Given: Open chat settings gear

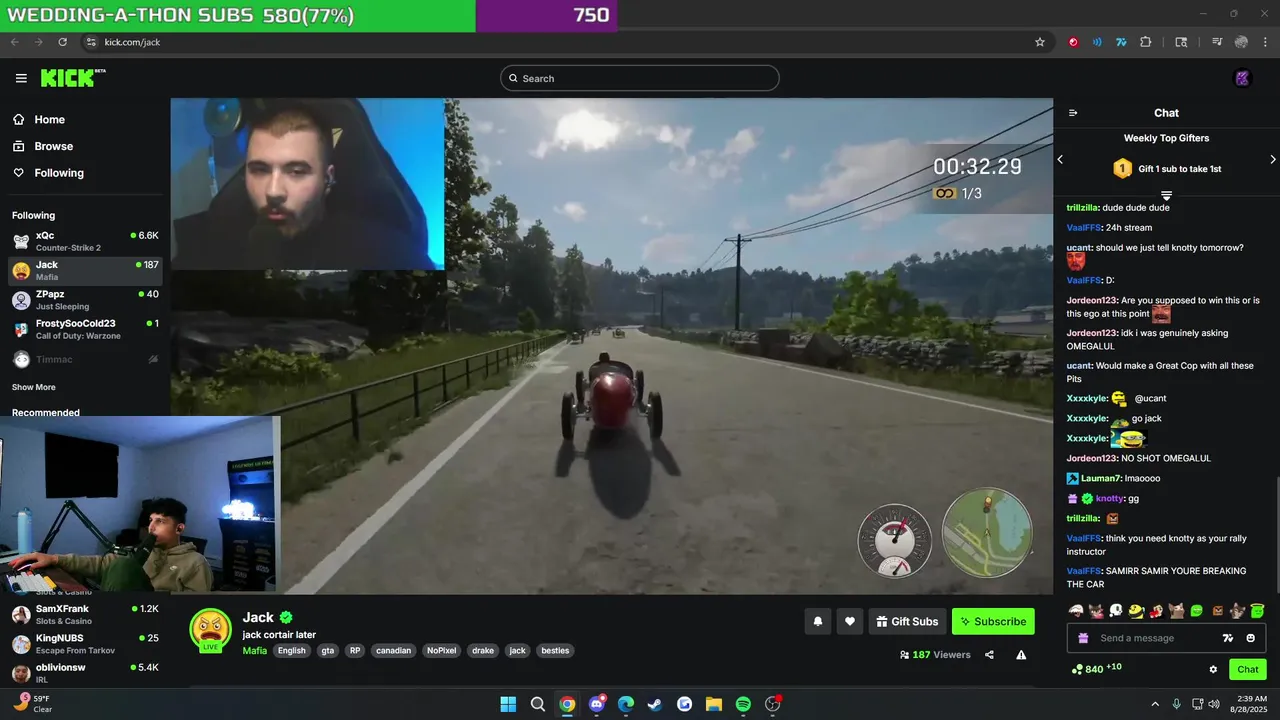Looking at the screenshot, I should point(1213,670).
